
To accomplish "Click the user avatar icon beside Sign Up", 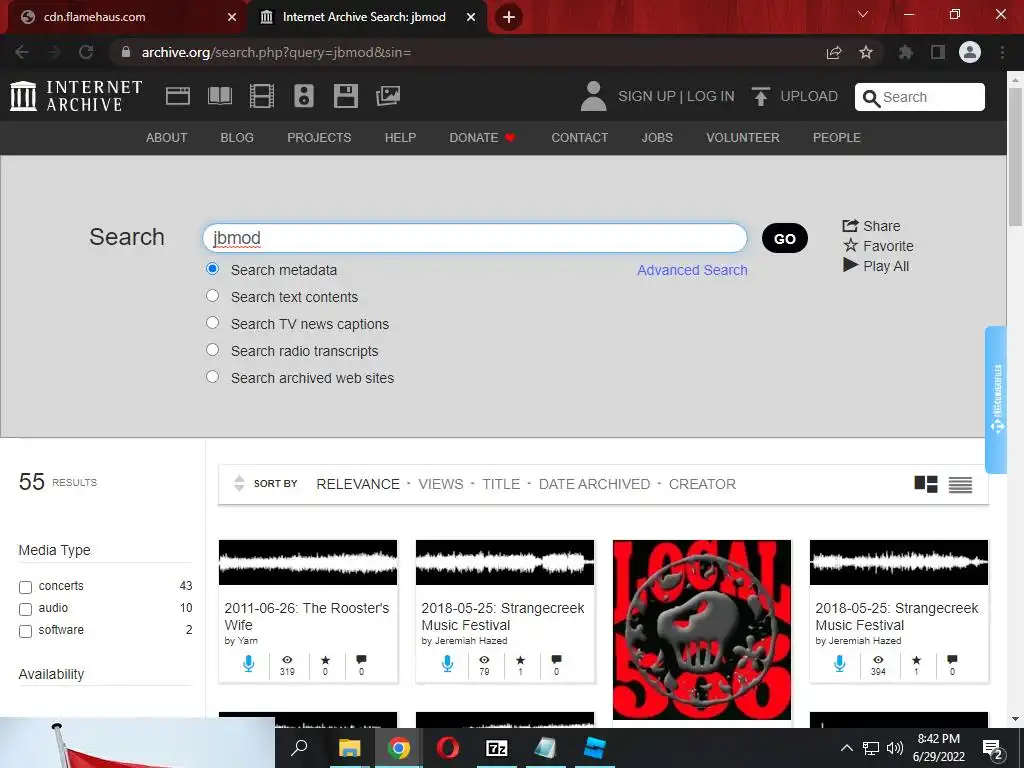I will point(593,96).
